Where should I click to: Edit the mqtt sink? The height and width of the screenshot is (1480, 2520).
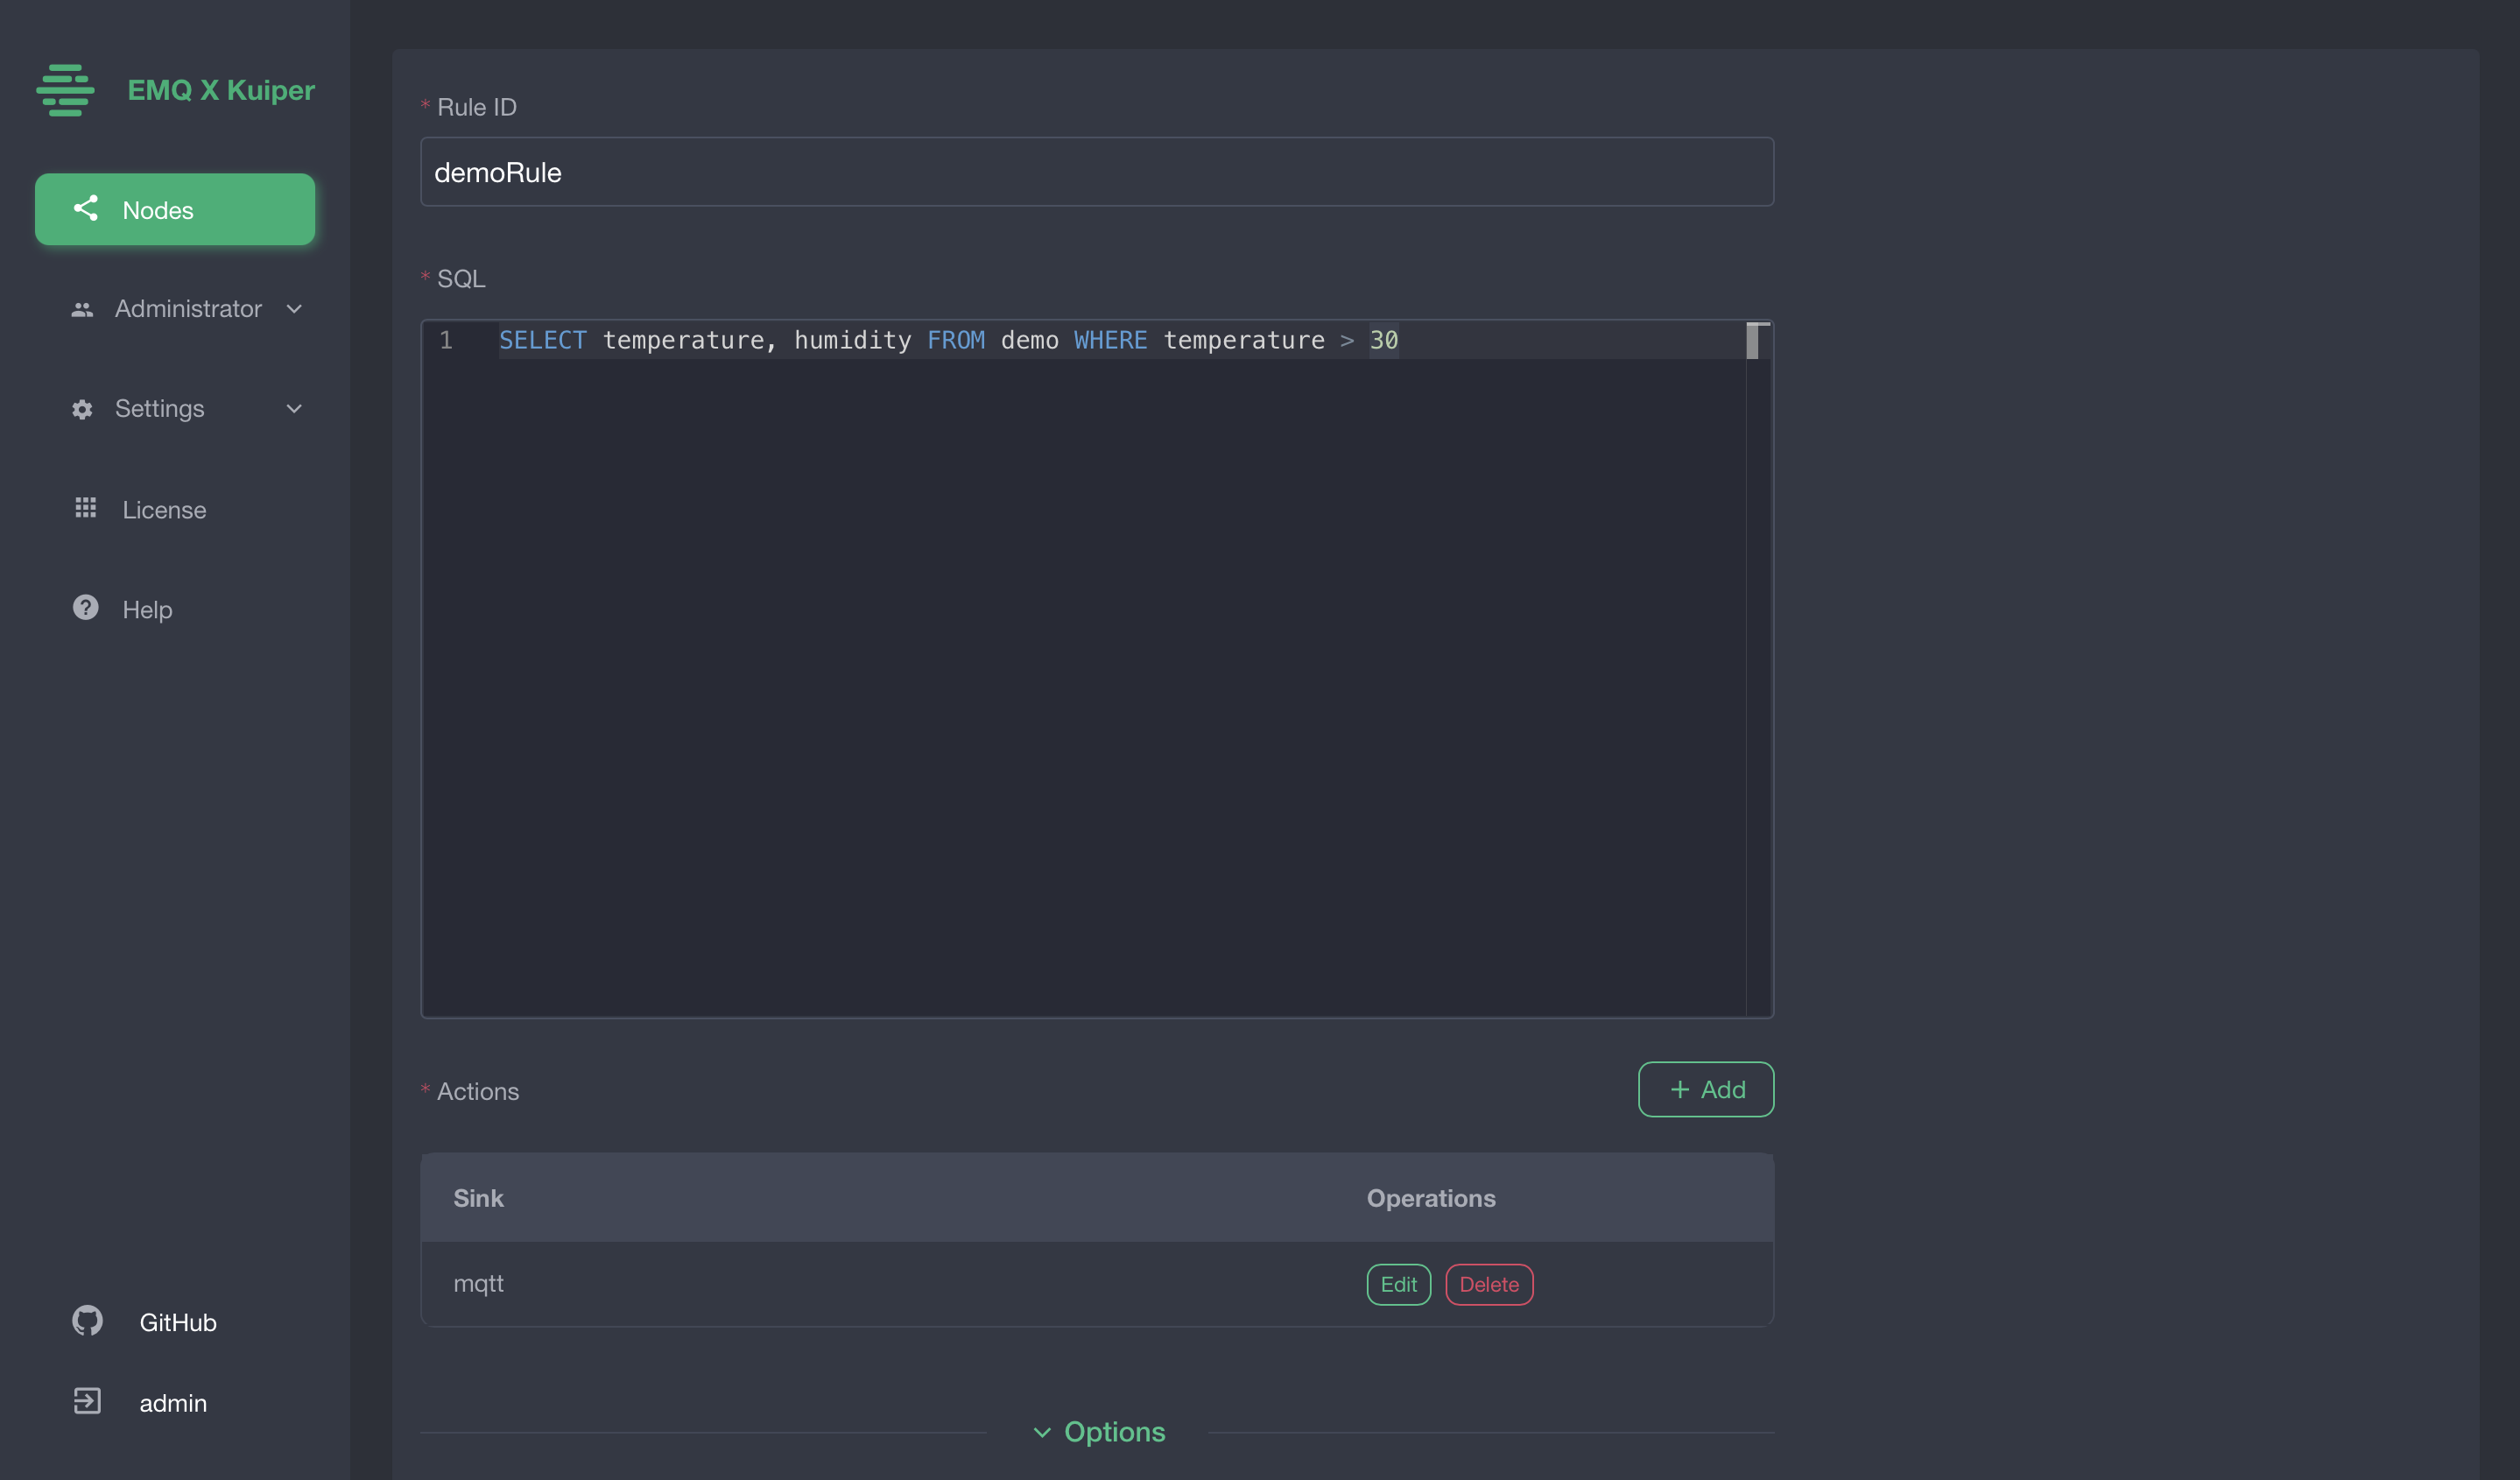click(x=1399, y=1284)
